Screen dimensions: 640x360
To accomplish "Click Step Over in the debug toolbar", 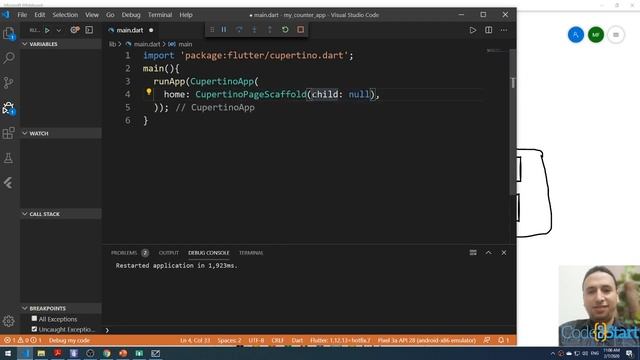I will click(239, 30).
